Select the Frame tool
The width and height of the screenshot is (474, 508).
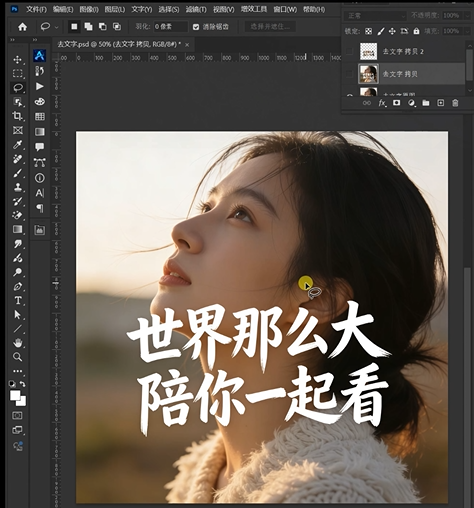(x=17, y=130)
